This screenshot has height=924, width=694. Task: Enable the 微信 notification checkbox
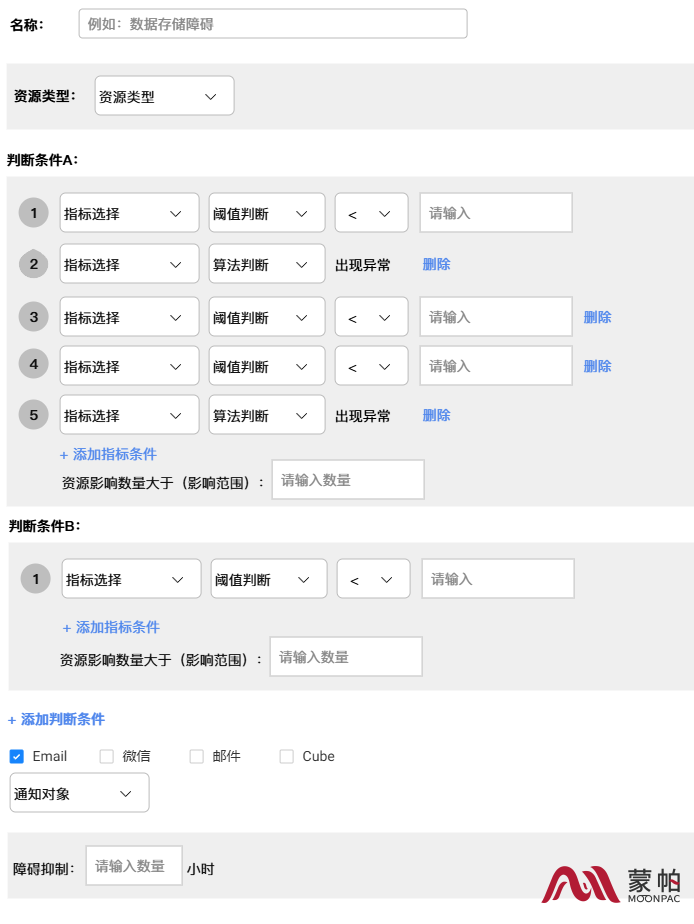click(x=107, y=756)
